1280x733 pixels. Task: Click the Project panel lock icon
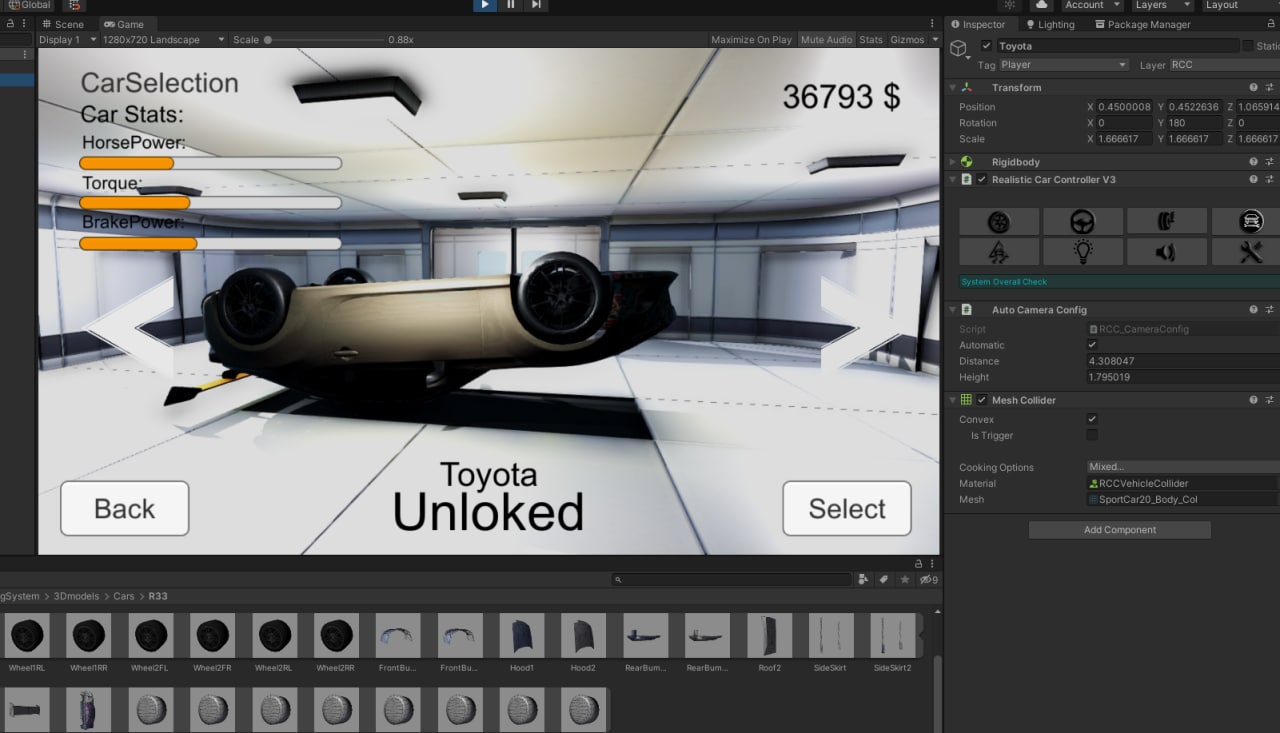[919, 564]
